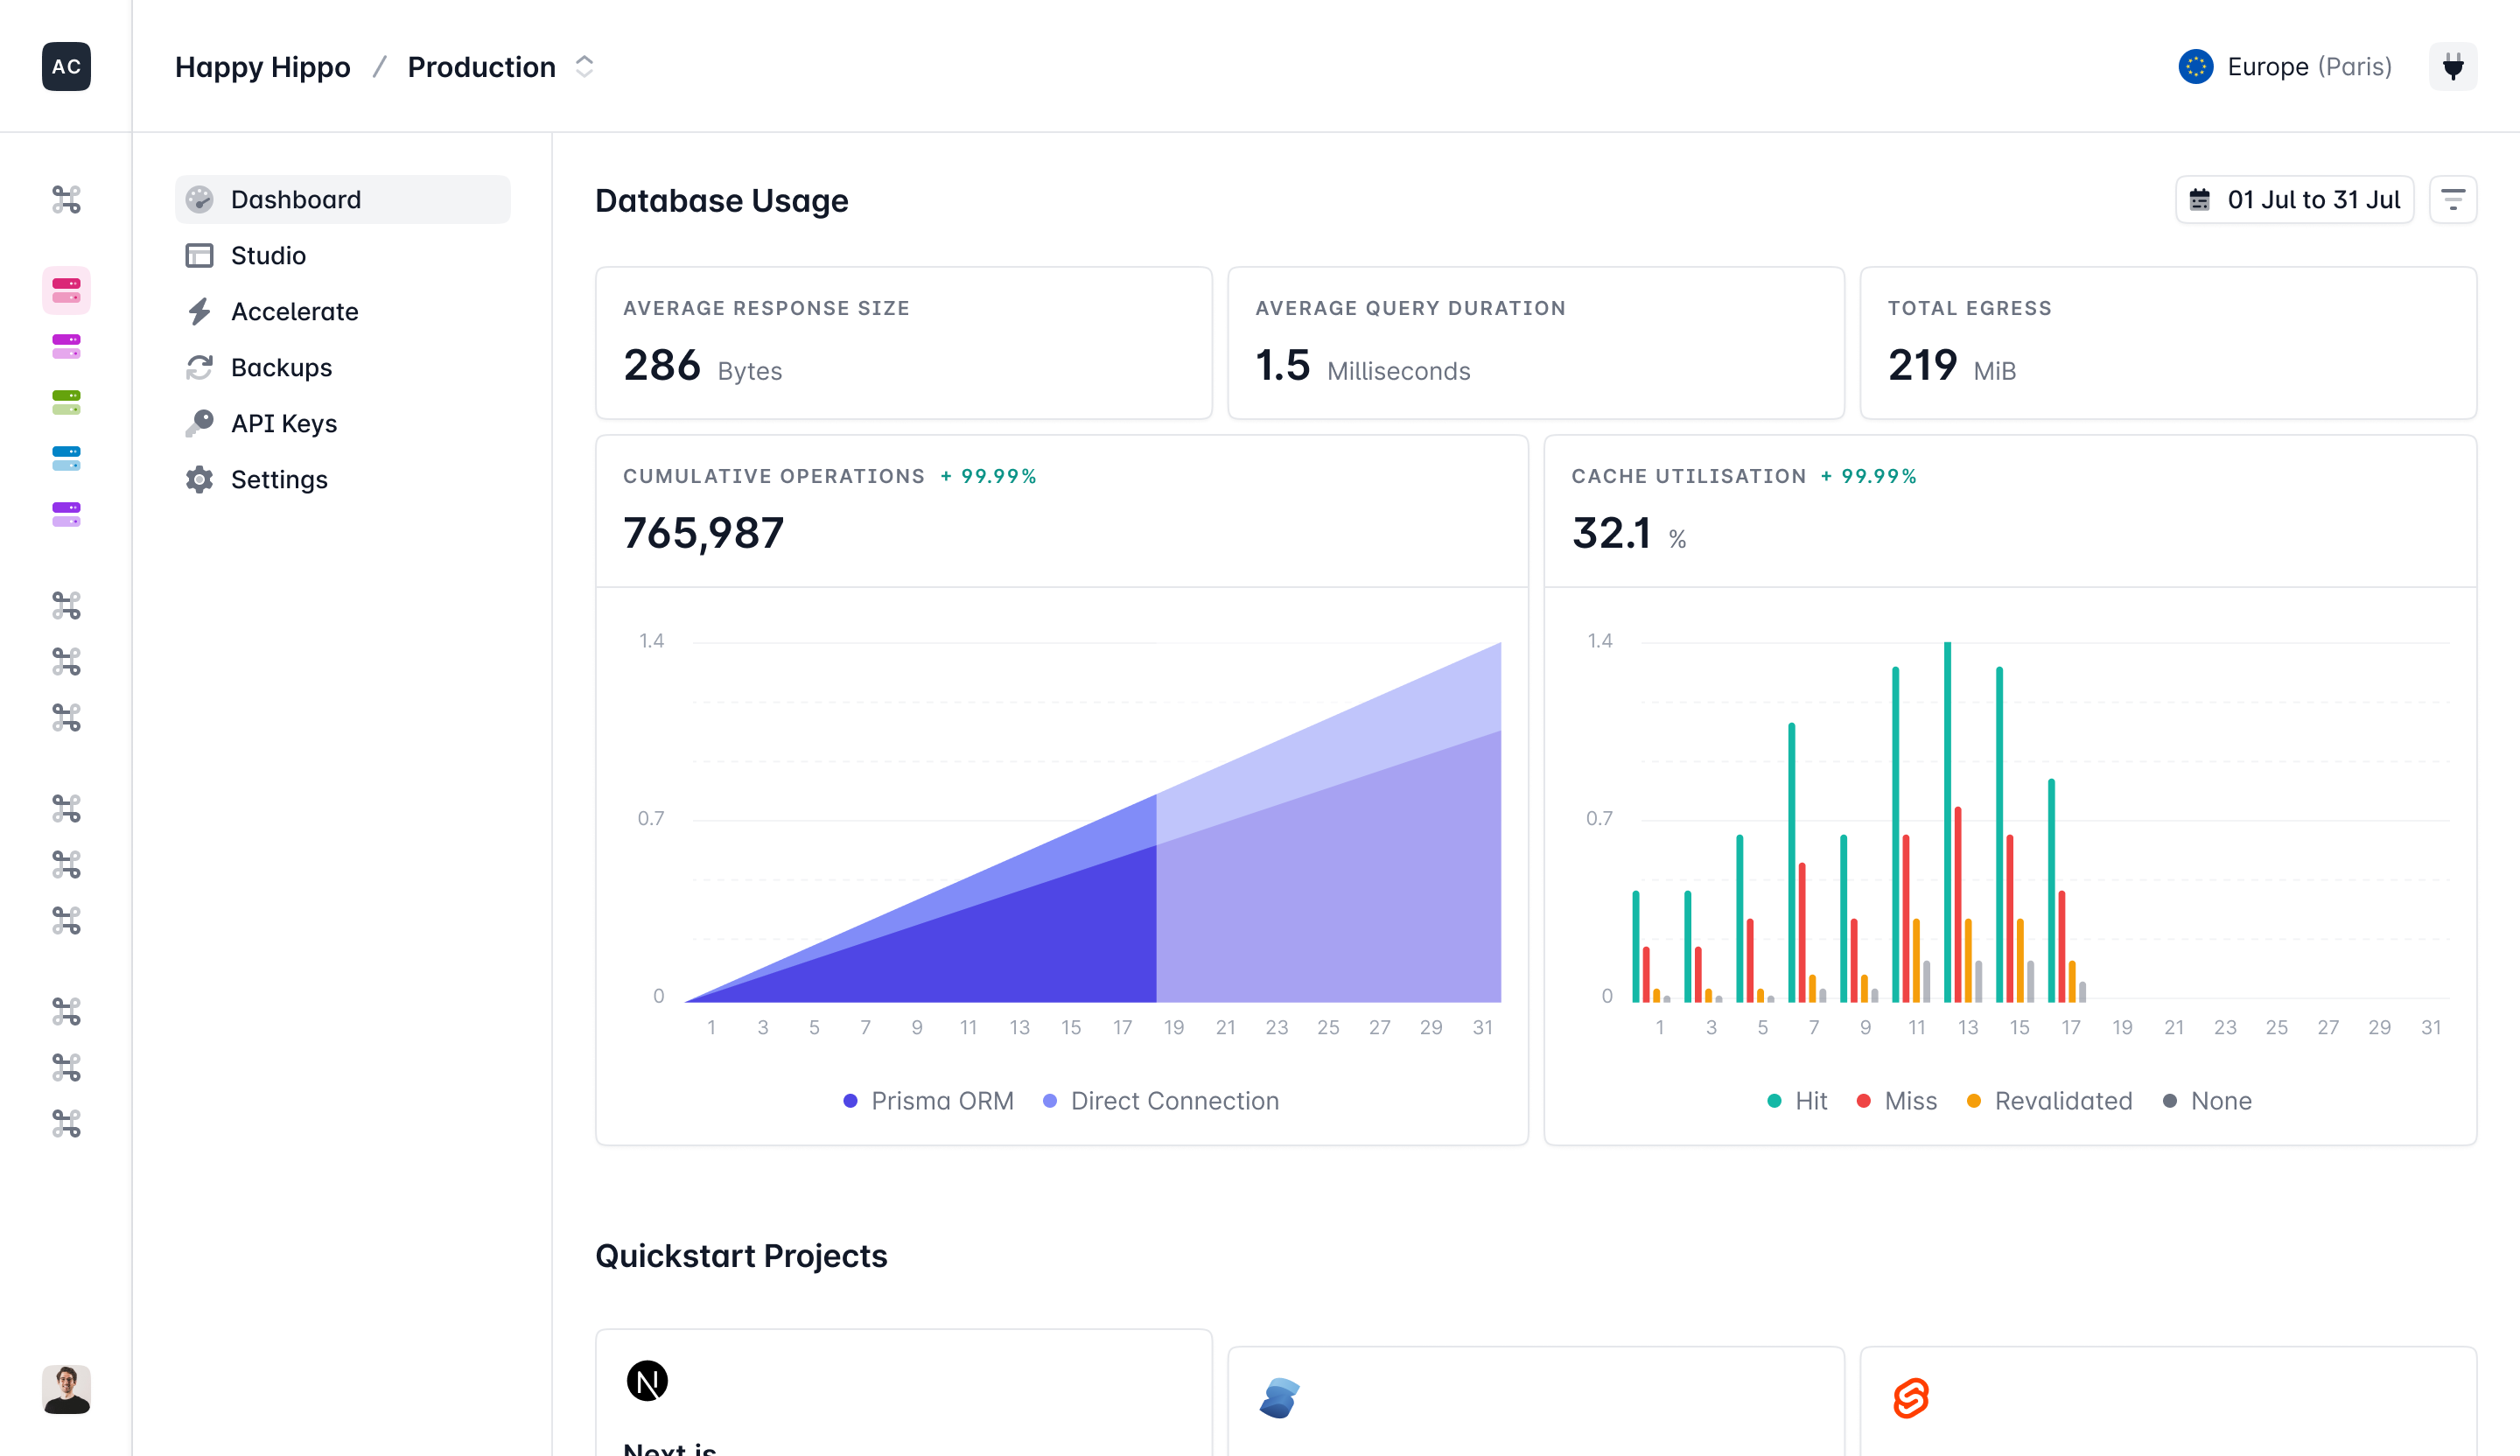Go to the Accelerate section
The image size is (2520, 1456).
click(x=294, y=312)
